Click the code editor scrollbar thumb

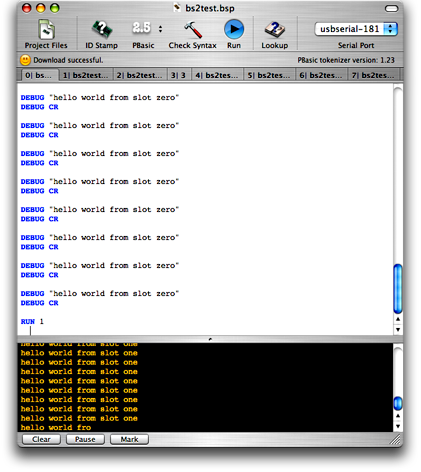(398, 289)
